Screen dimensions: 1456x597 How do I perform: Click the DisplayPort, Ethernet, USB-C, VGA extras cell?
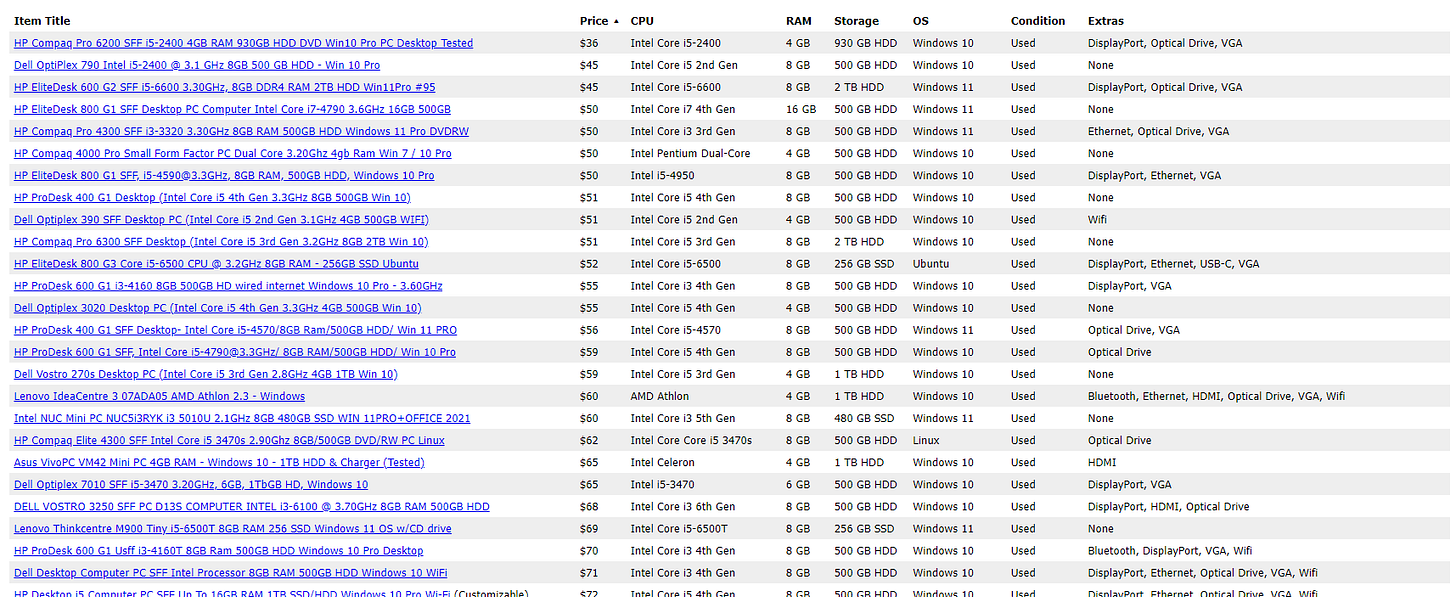(1174, 264)
